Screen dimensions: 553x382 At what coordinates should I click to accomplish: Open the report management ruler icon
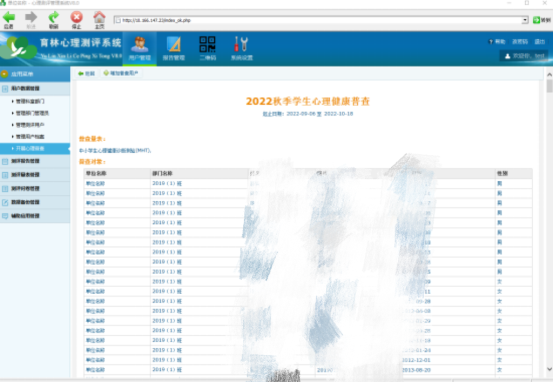point(174,48)
